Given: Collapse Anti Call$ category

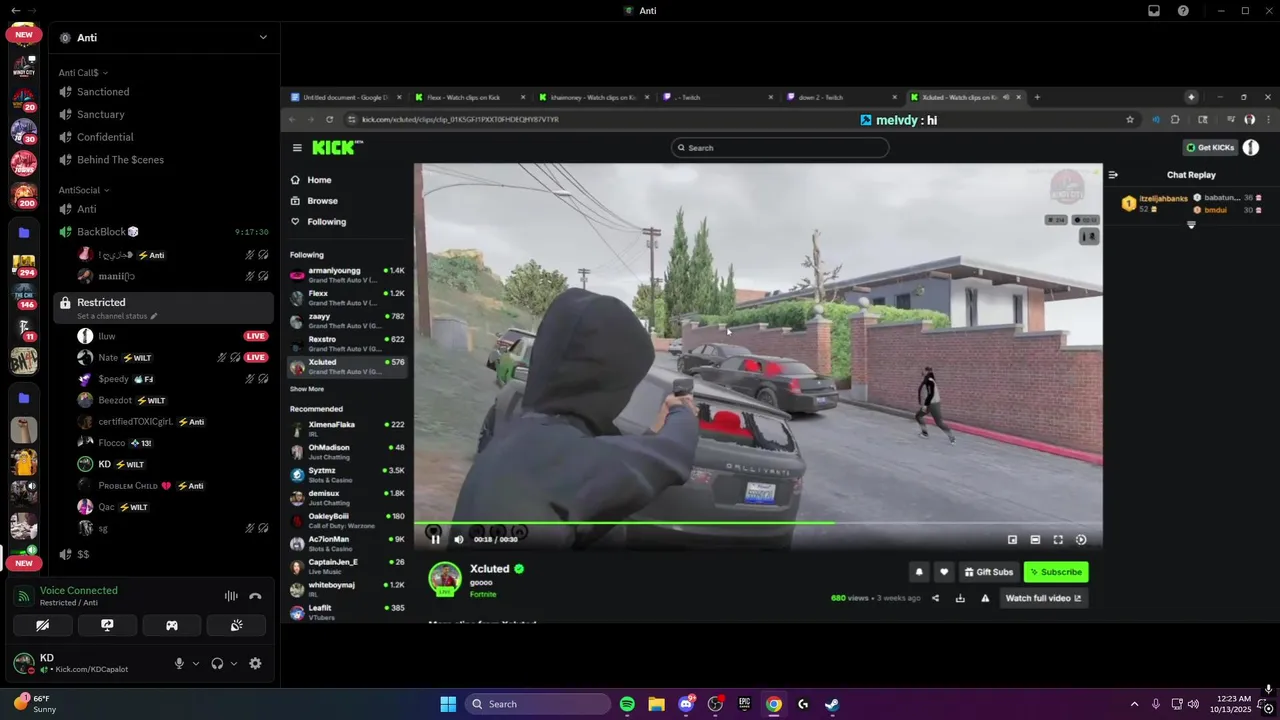Looking at the screenshot, I should coord(83,73).
